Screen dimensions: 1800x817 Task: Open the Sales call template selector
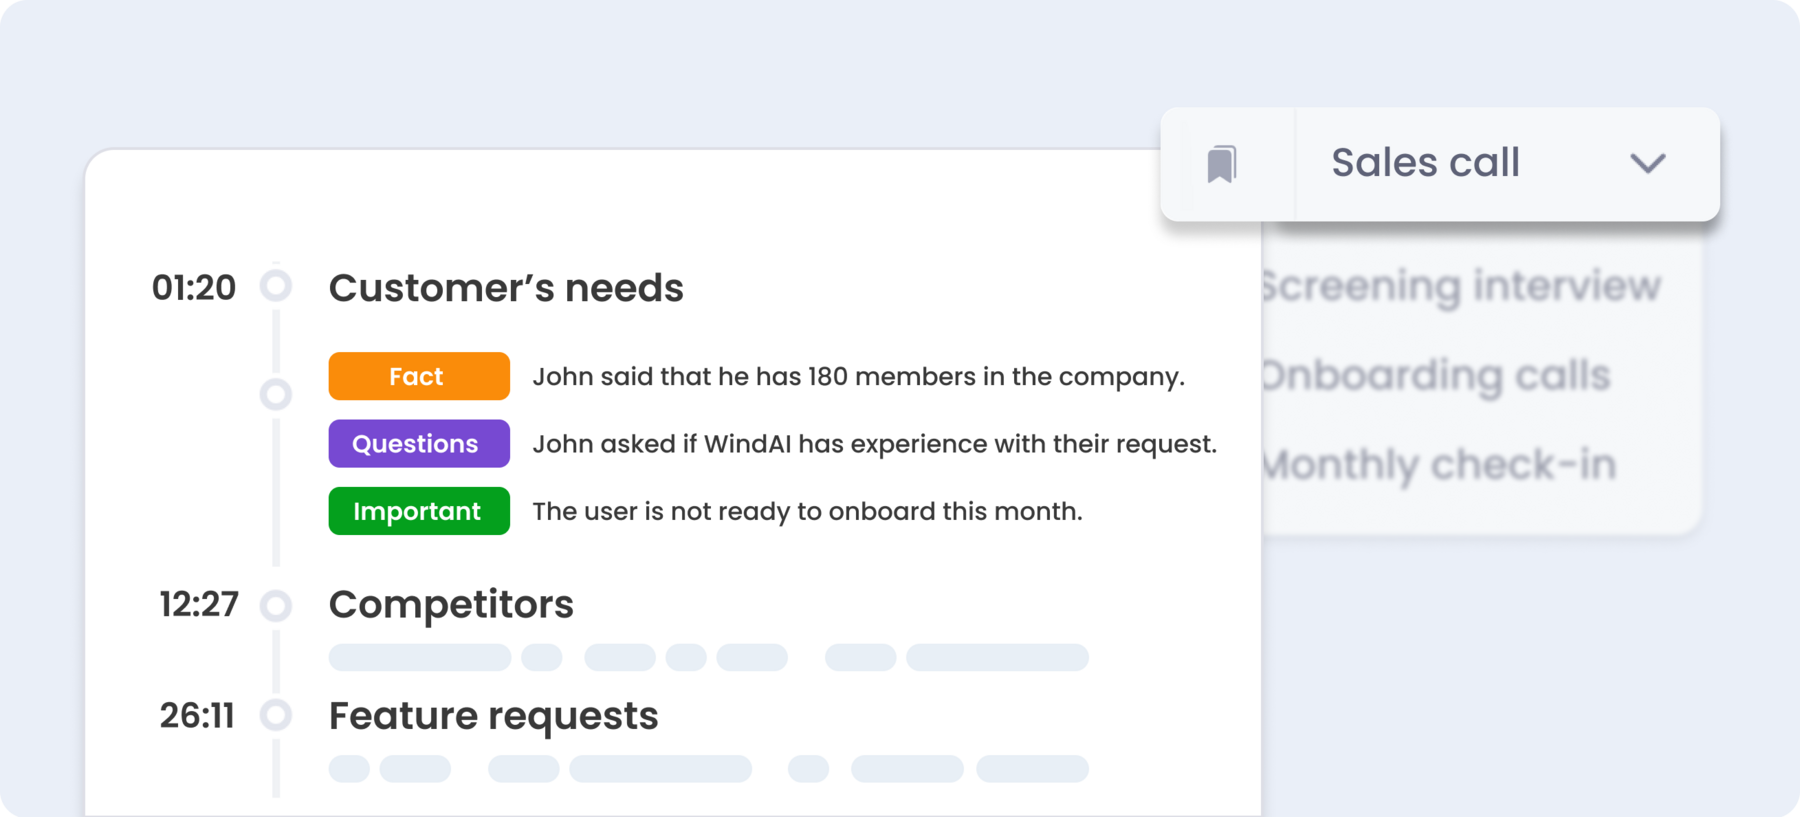click(1426, 163)
